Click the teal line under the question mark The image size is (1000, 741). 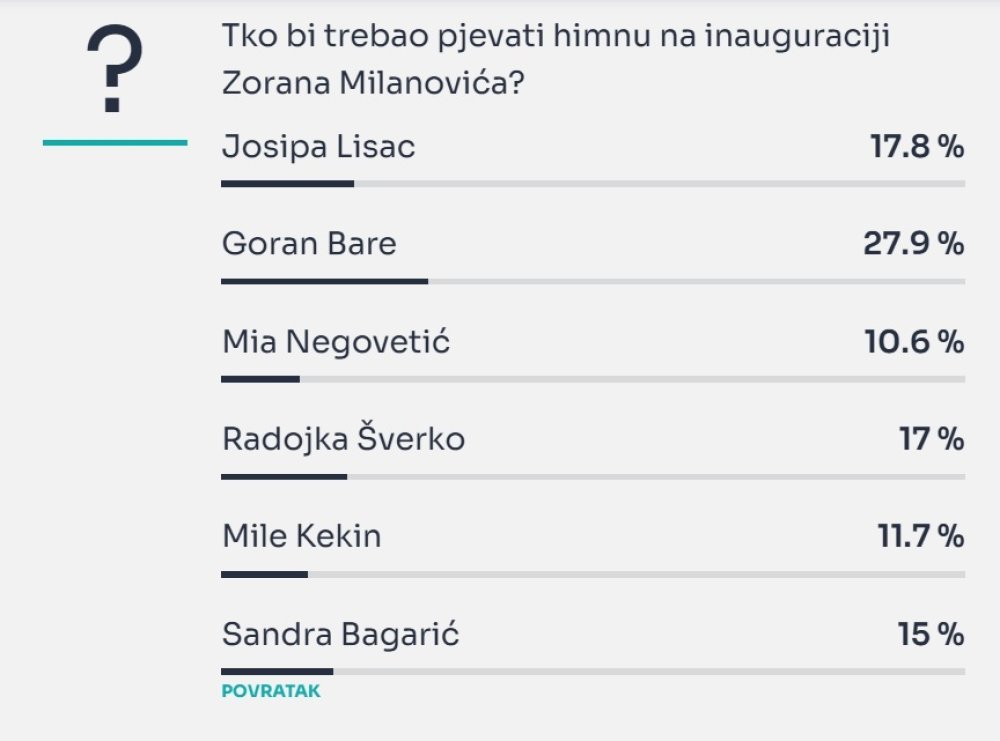pyautogui.click(x=115, y=143)
